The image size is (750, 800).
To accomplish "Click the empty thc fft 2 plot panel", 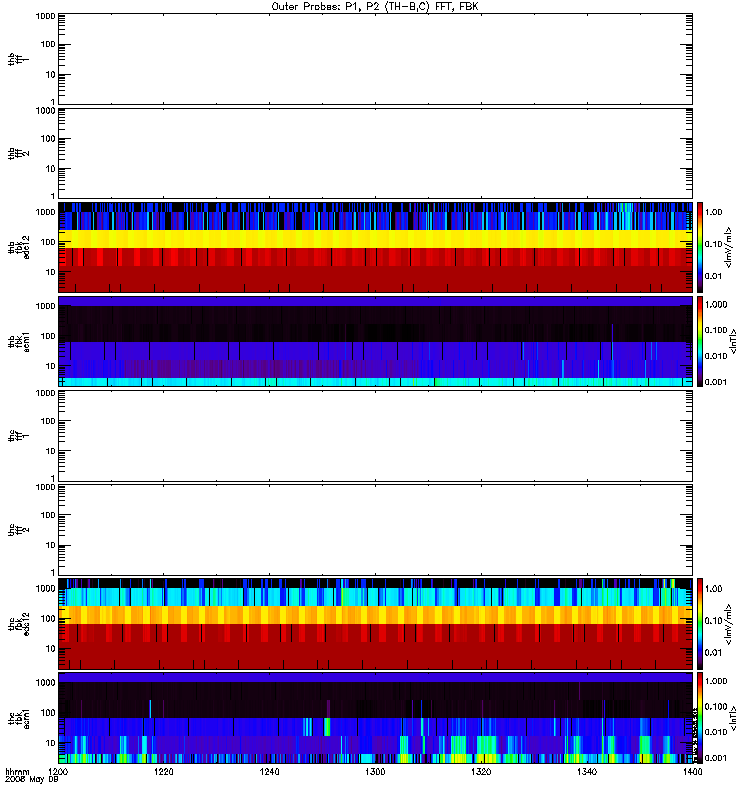I will pyautogui.click(x=375, y=530).
